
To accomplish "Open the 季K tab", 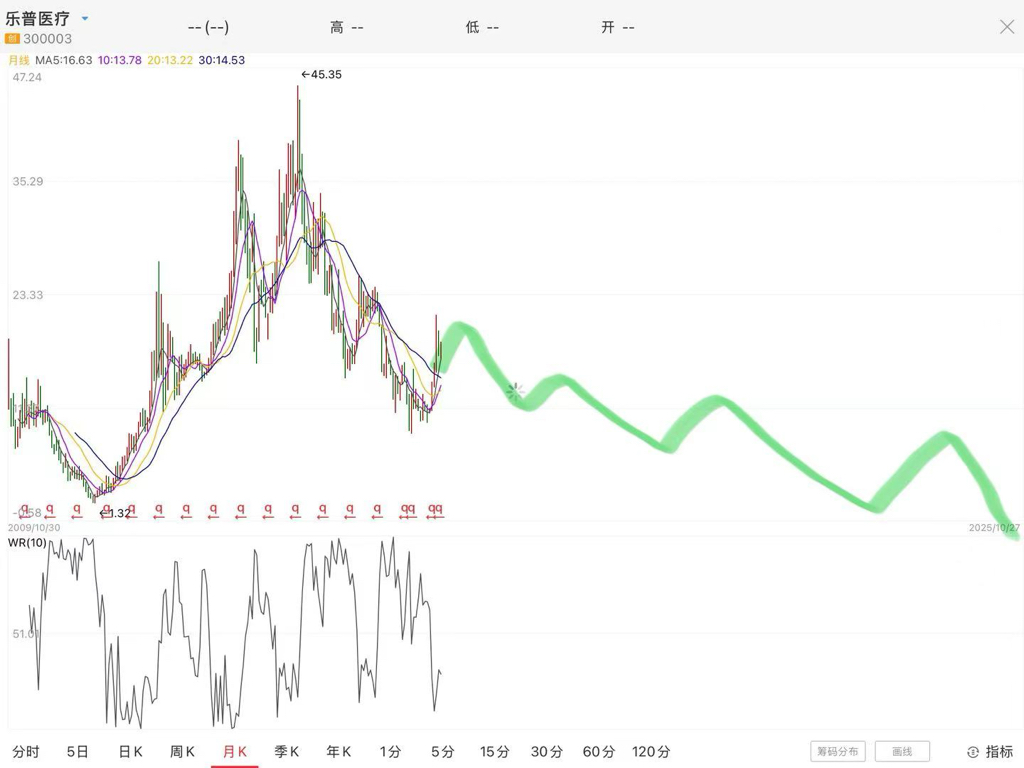I will click(x=286, y=752).
